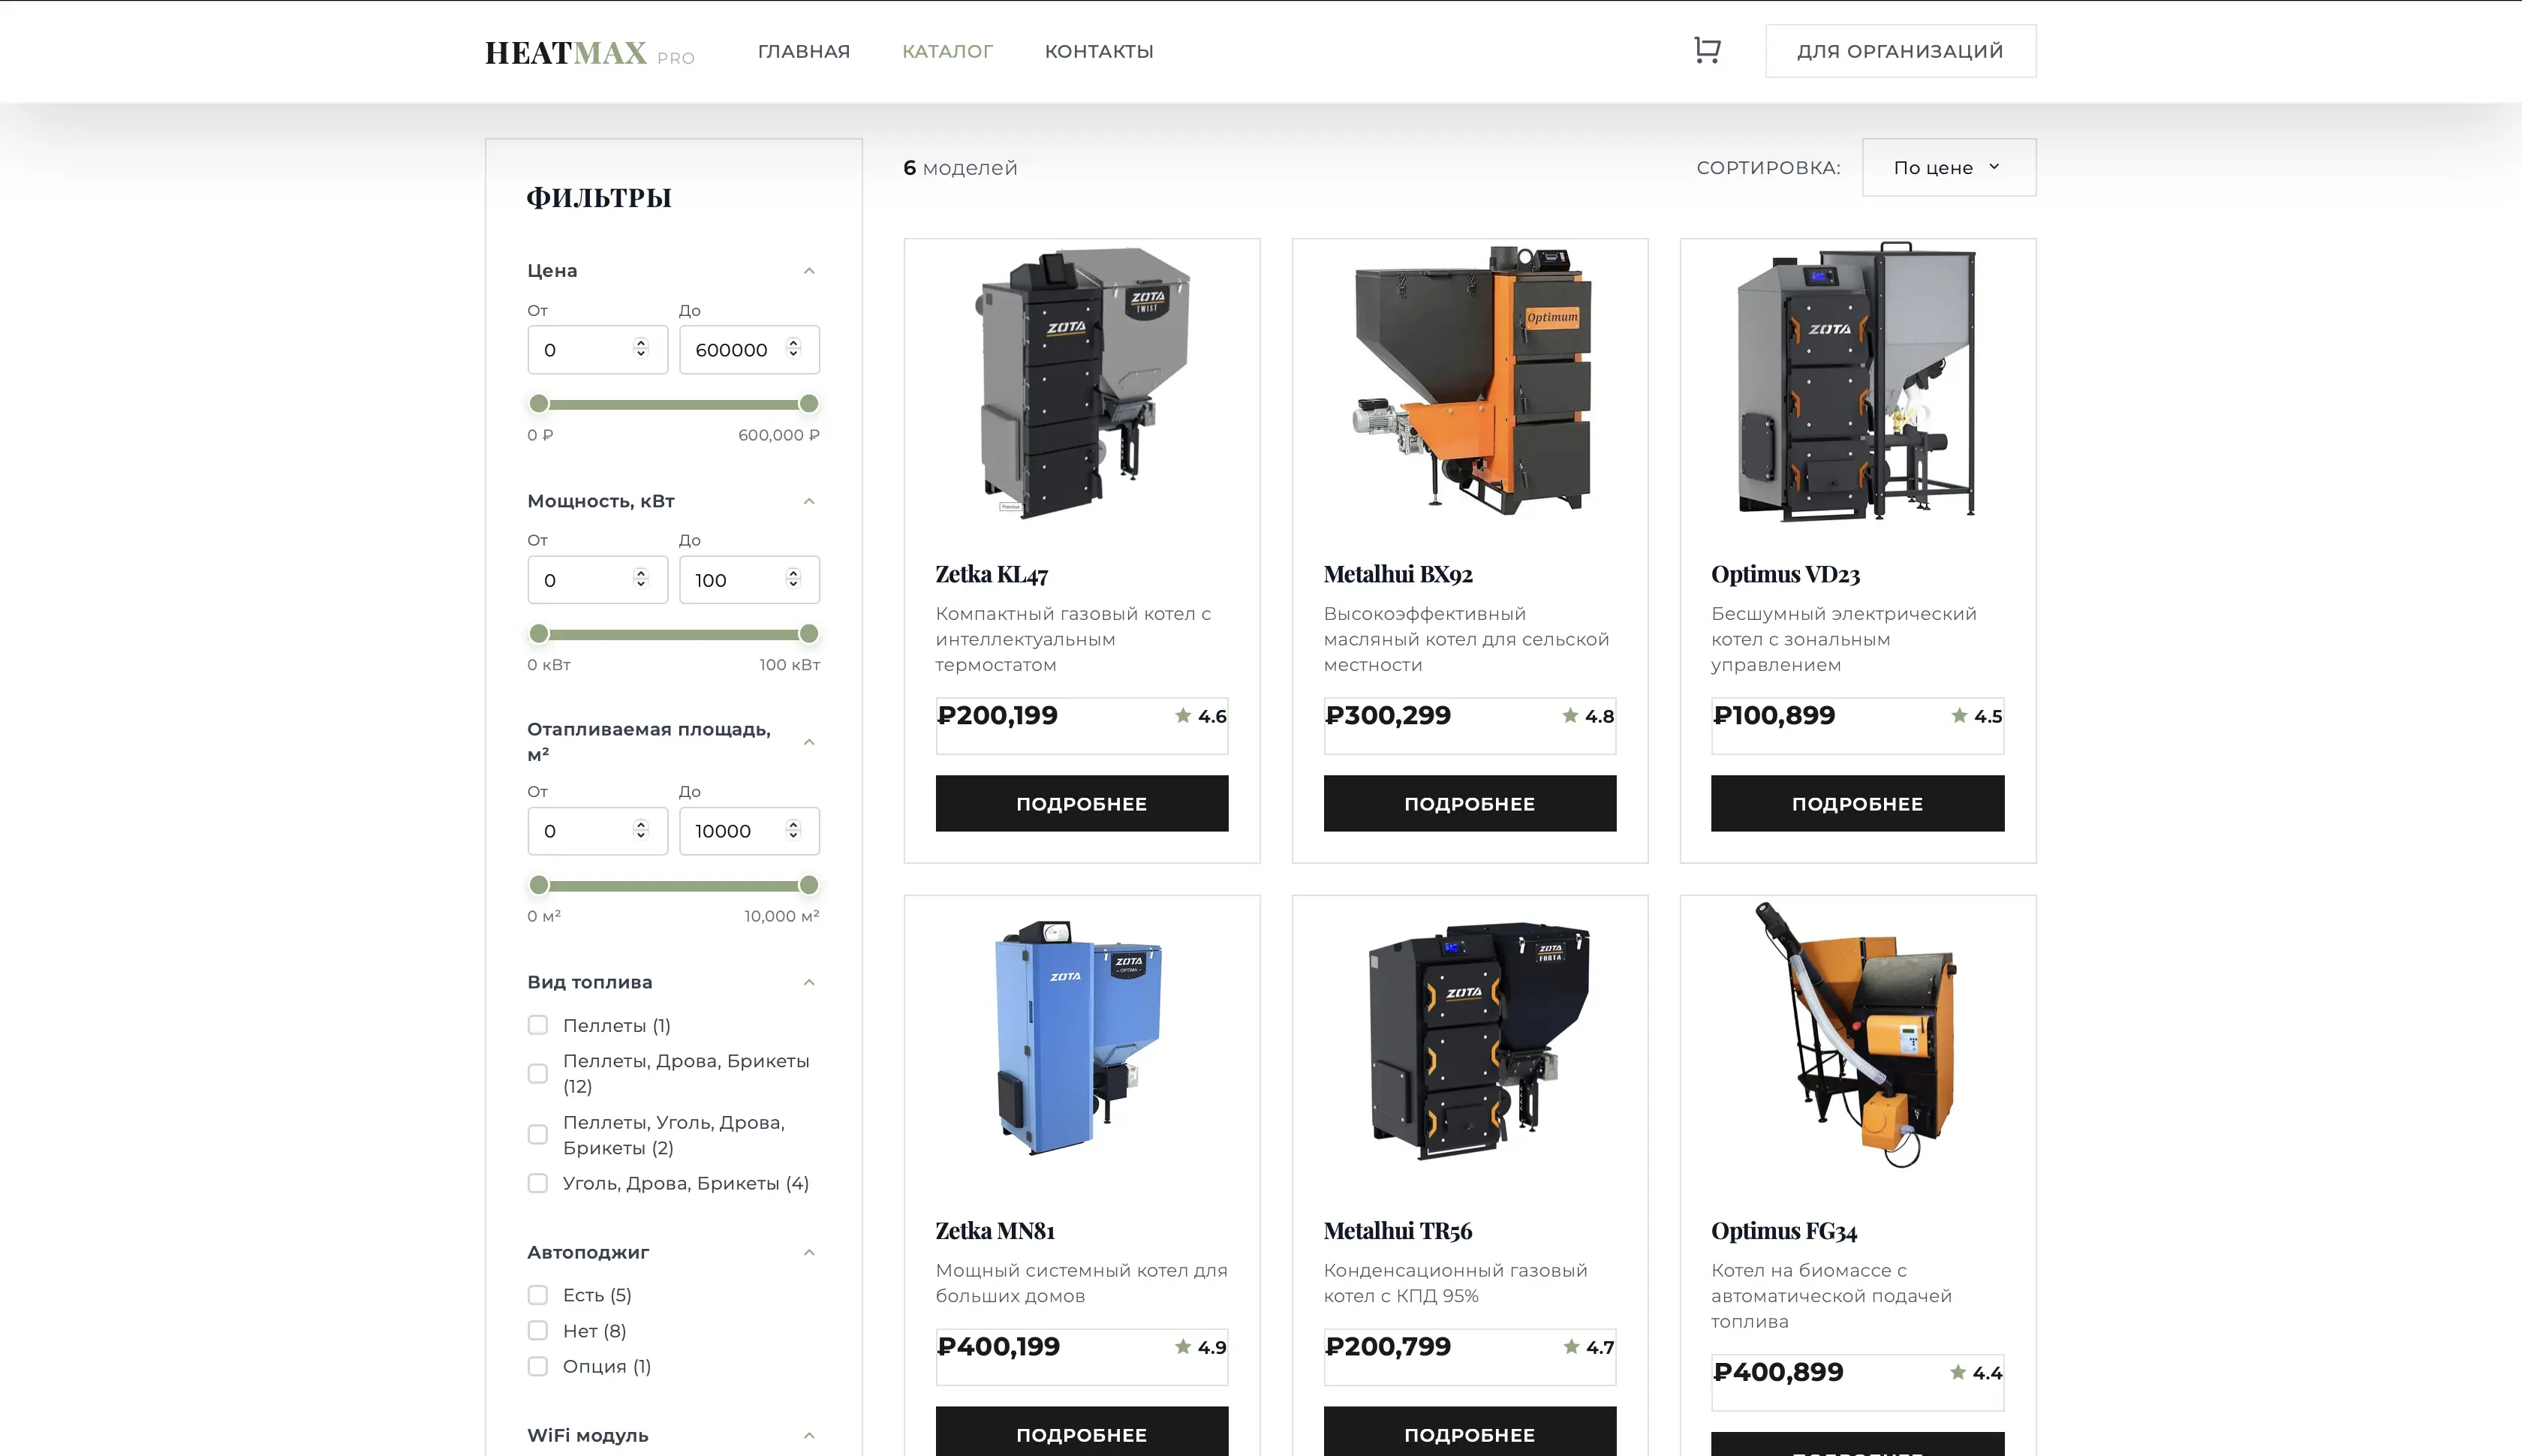
Task: Click star rating icon on Metalhui BX92
Action: coord(1570,715)
